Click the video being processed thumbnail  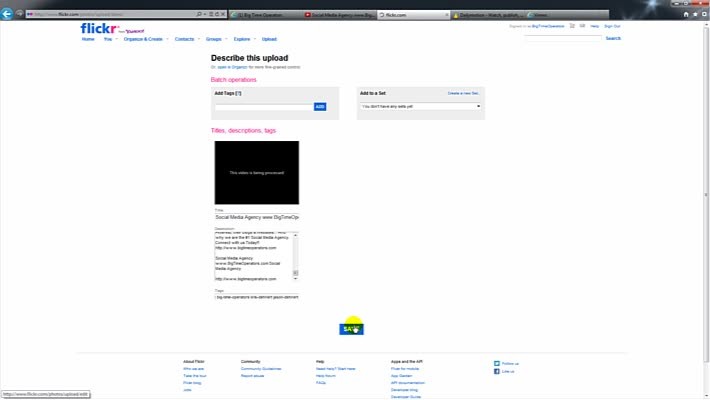point(257,173)
